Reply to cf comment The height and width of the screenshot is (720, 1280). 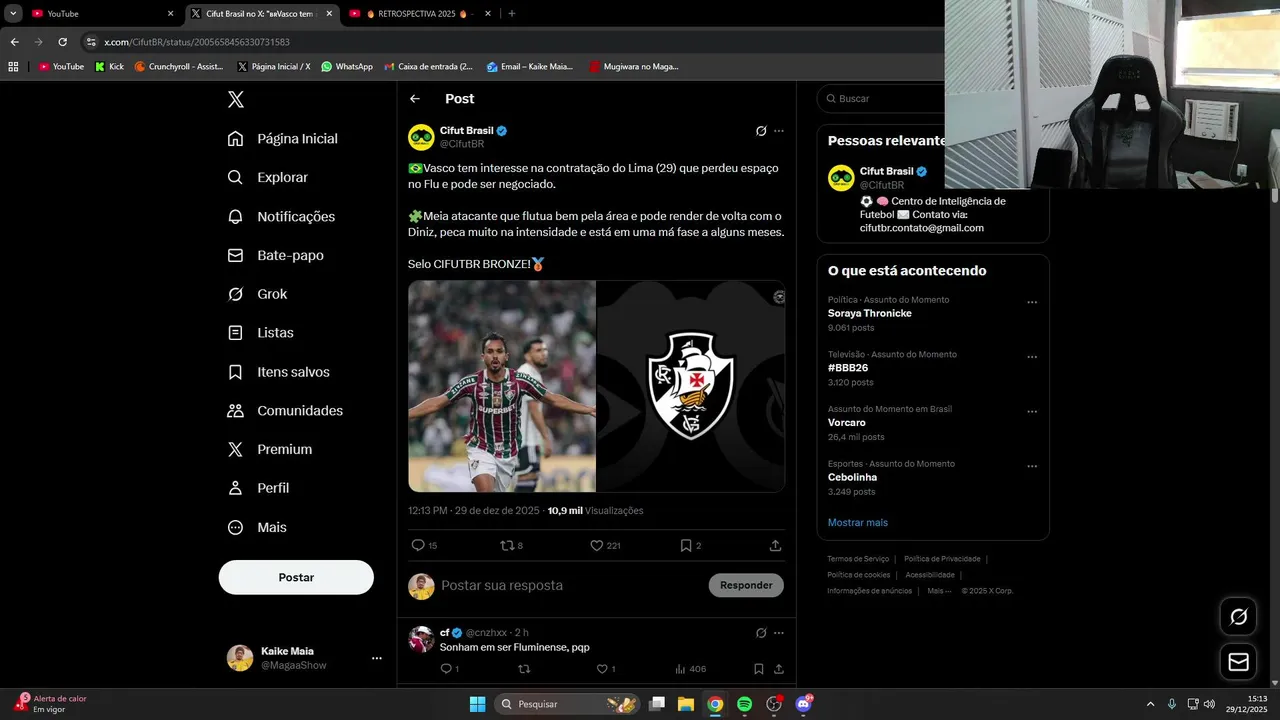coord(449,669)
